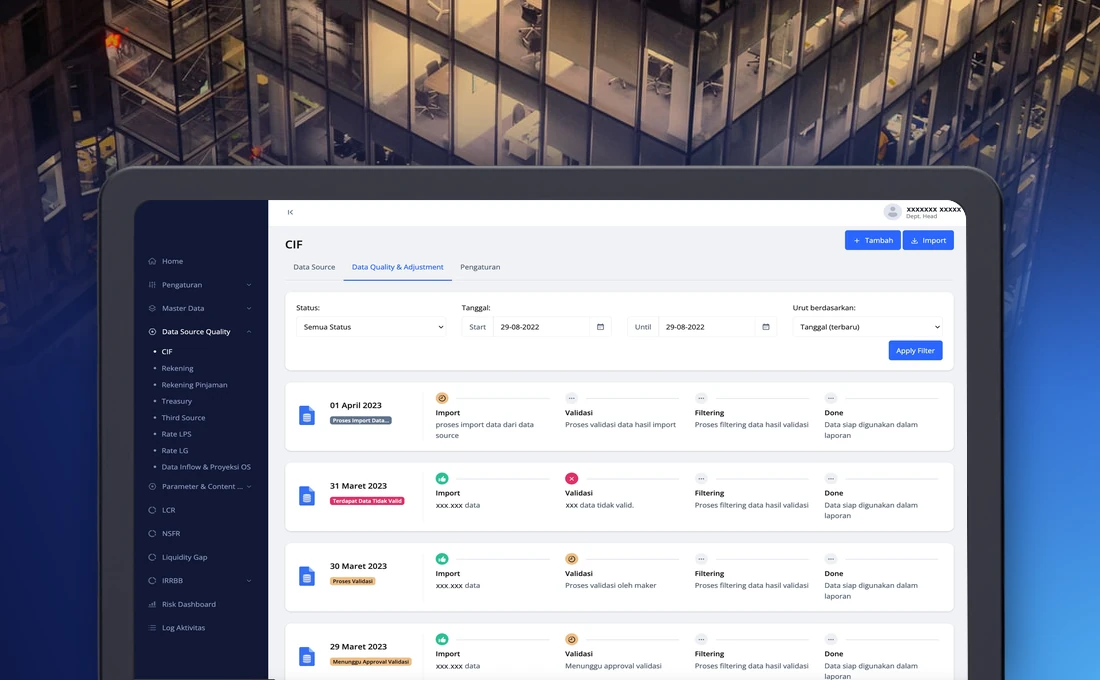Click the Apply Filter button
This screenshot has width=1100, height=680.
(x=915, y=350)
